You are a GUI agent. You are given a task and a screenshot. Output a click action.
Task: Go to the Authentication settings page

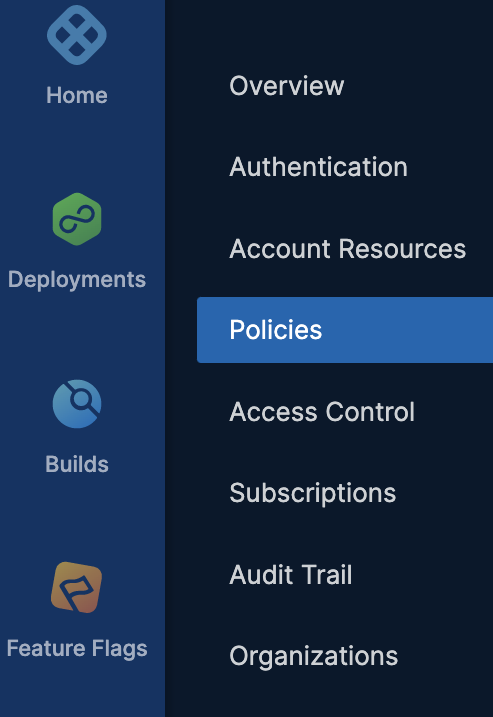pyautogui.click(x=318, y=167)
